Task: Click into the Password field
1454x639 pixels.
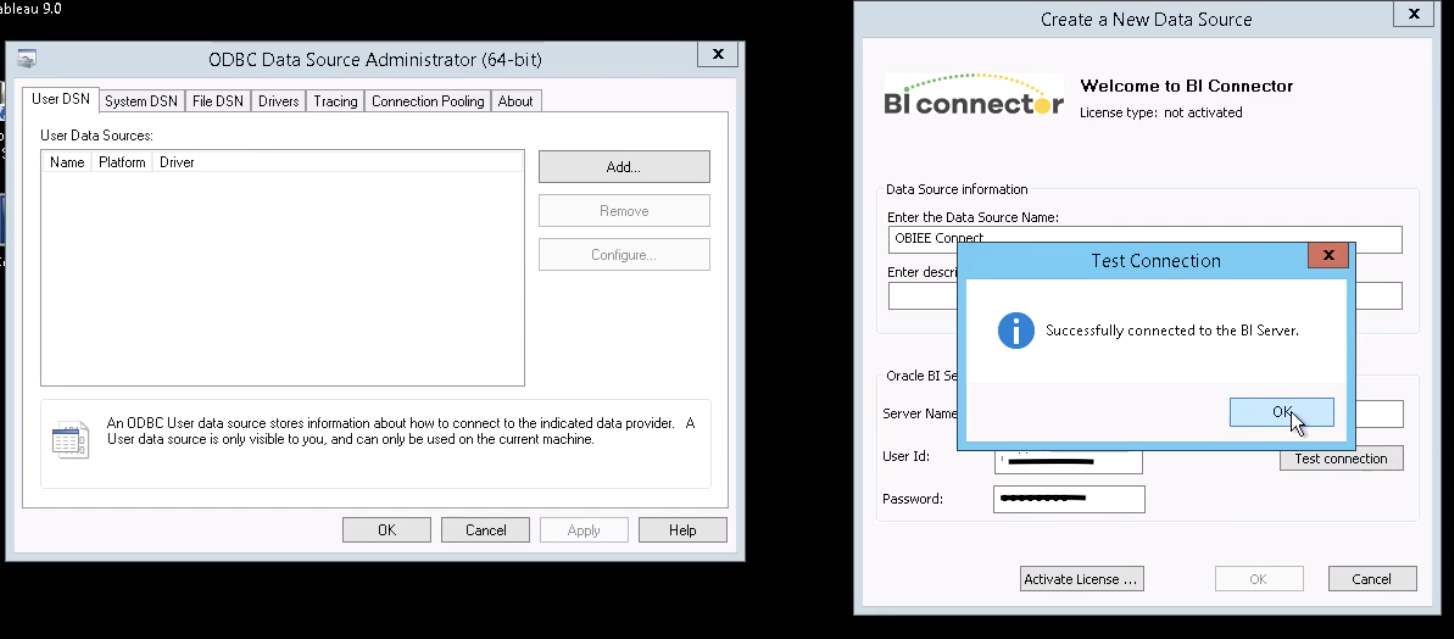Action: pyautogui.click(x=1068, y=499)
